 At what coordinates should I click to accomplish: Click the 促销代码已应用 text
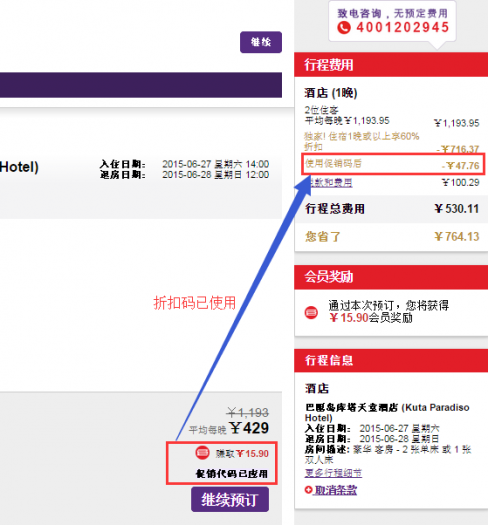(231, 473)
